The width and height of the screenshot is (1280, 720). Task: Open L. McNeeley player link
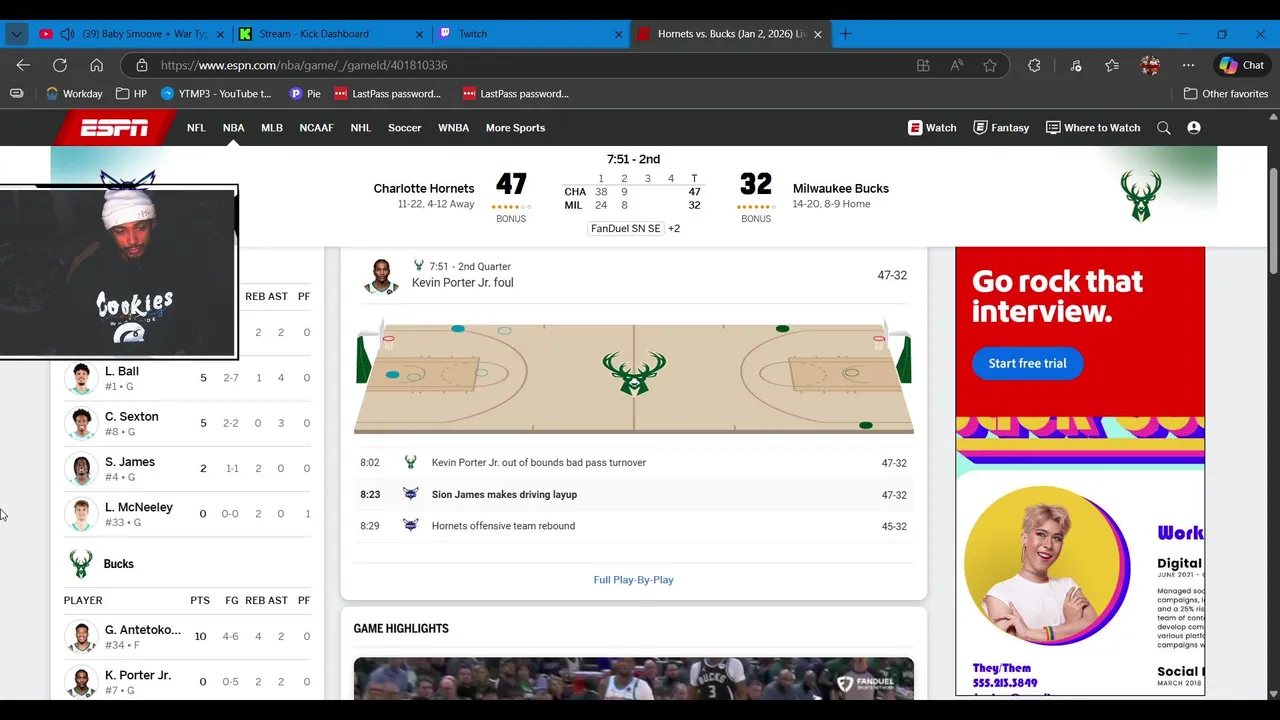[139, 507]
